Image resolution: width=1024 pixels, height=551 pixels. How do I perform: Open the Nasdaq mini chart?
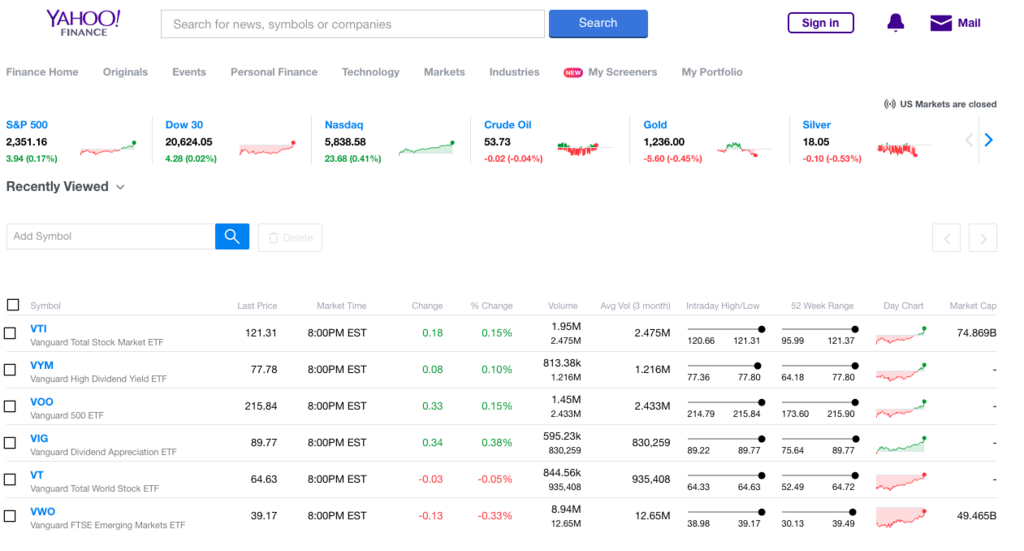(426, 148)
